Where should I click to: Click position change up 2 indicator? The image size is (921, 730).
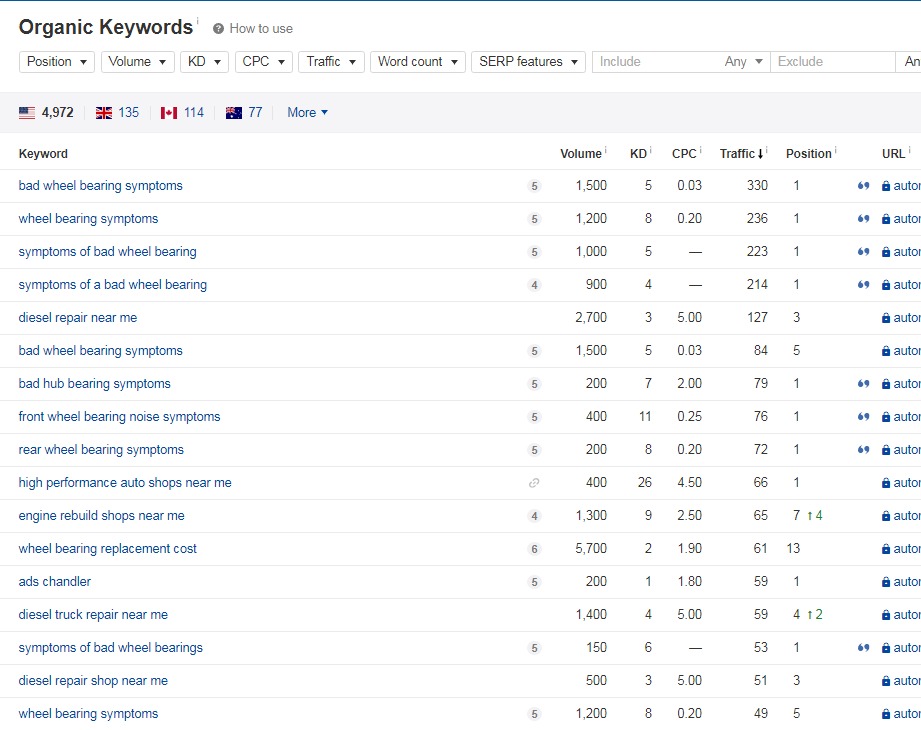click(815, 614)
